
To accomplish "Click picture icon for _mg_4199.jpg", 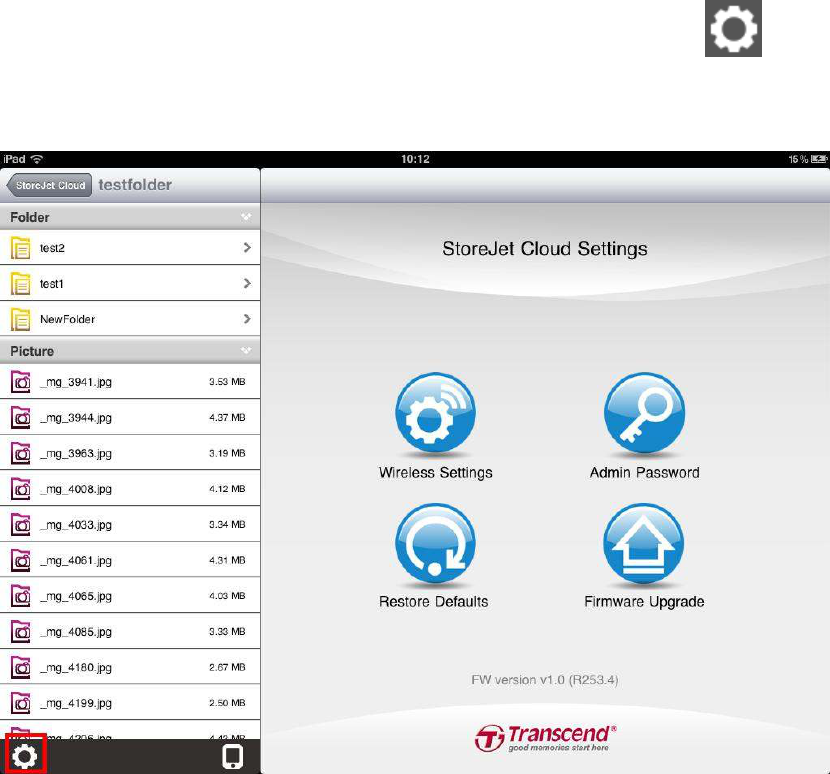I will click(x=21, y=703).
